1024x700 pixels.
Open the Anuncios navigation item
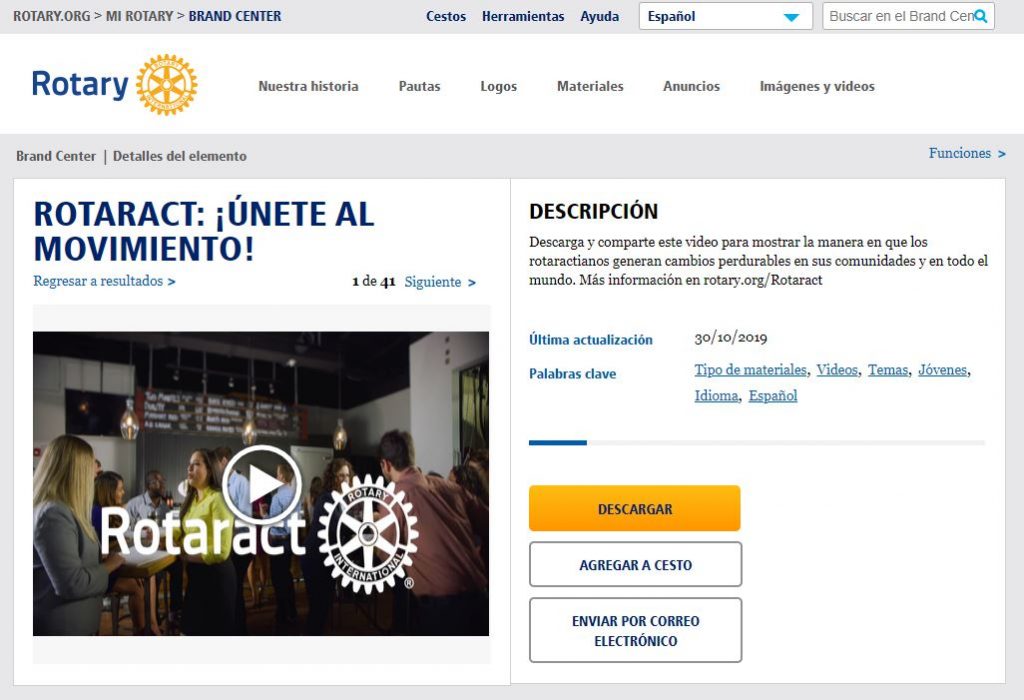point(691,86)
